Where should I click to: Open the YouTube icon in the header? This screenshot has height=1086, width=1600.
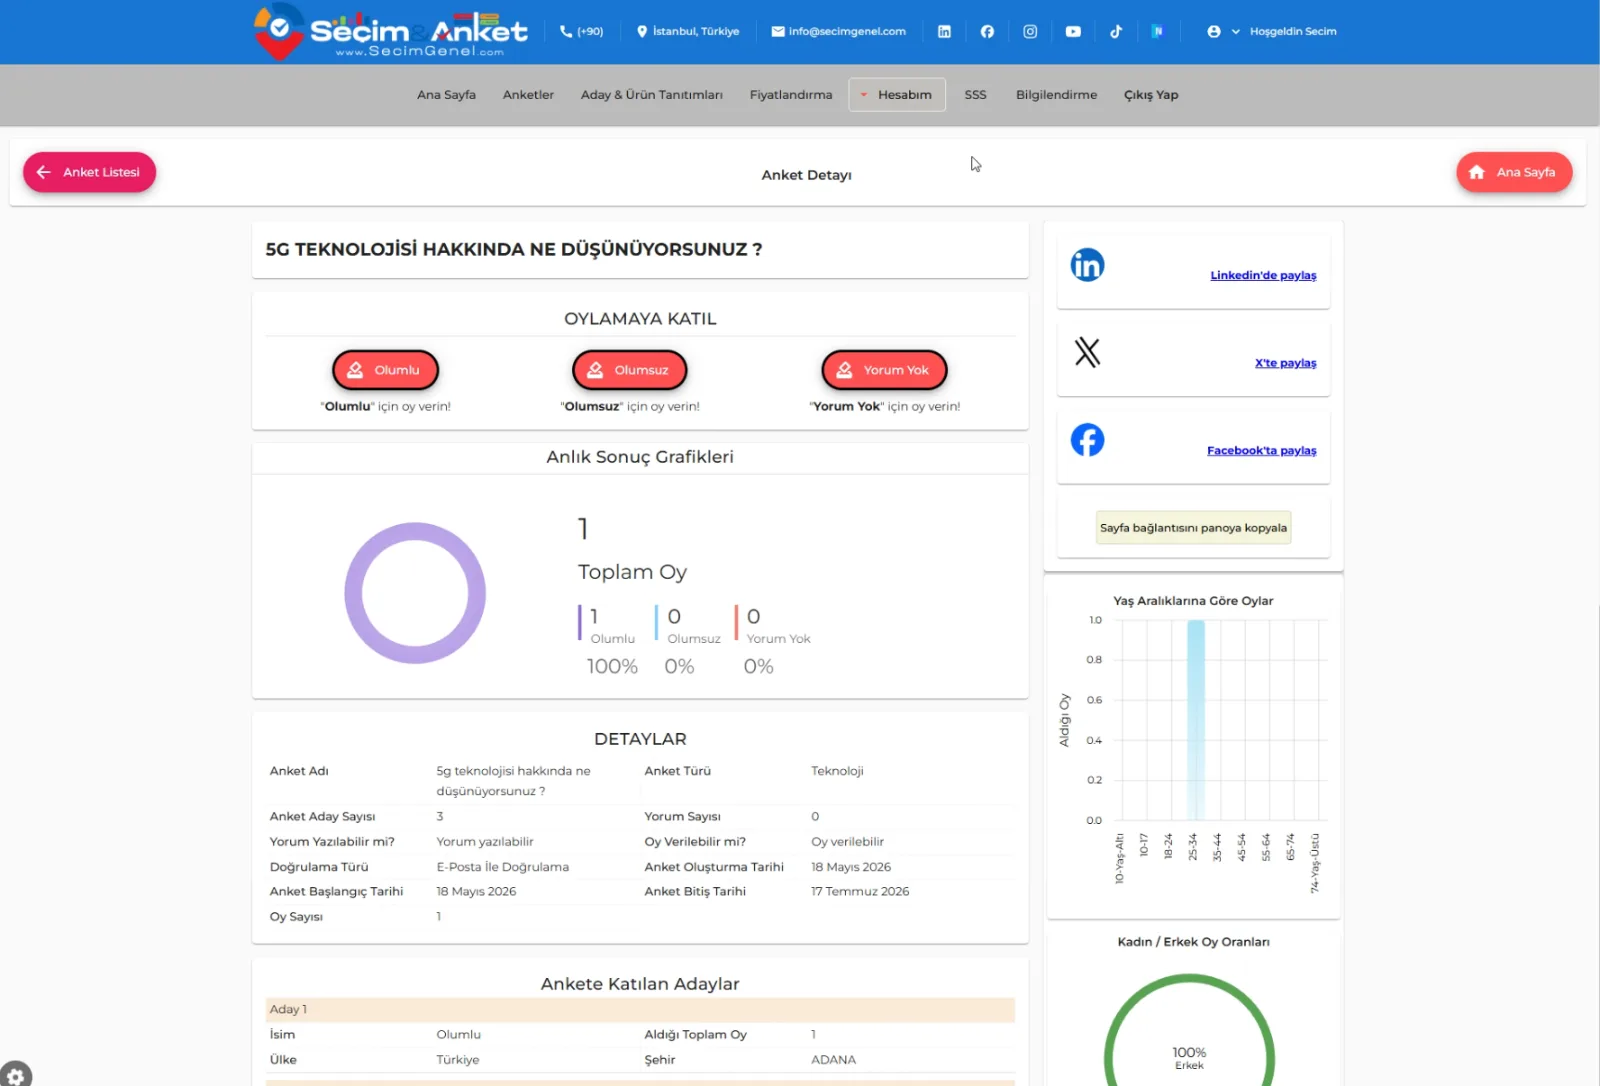click(1073, 32)
